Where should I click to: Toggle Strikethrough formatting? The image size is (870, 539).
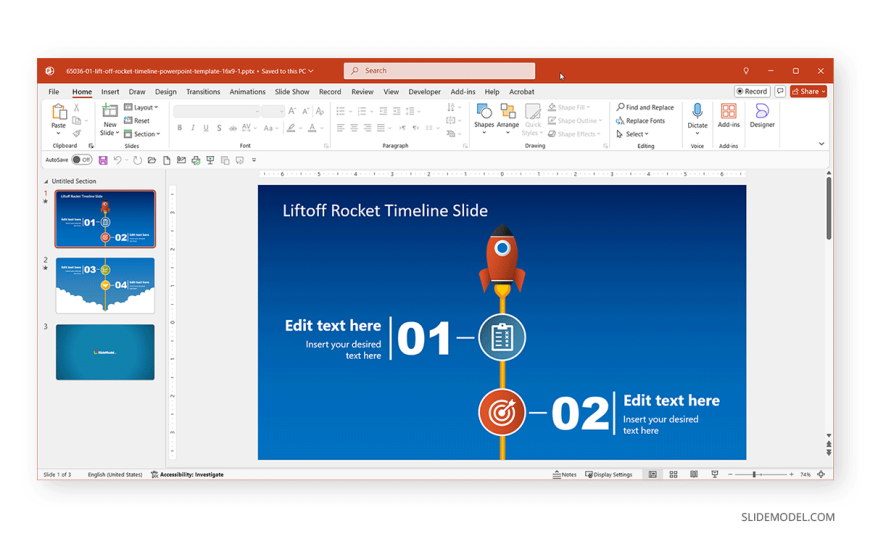pyautogui.click(x=232, y=128)
